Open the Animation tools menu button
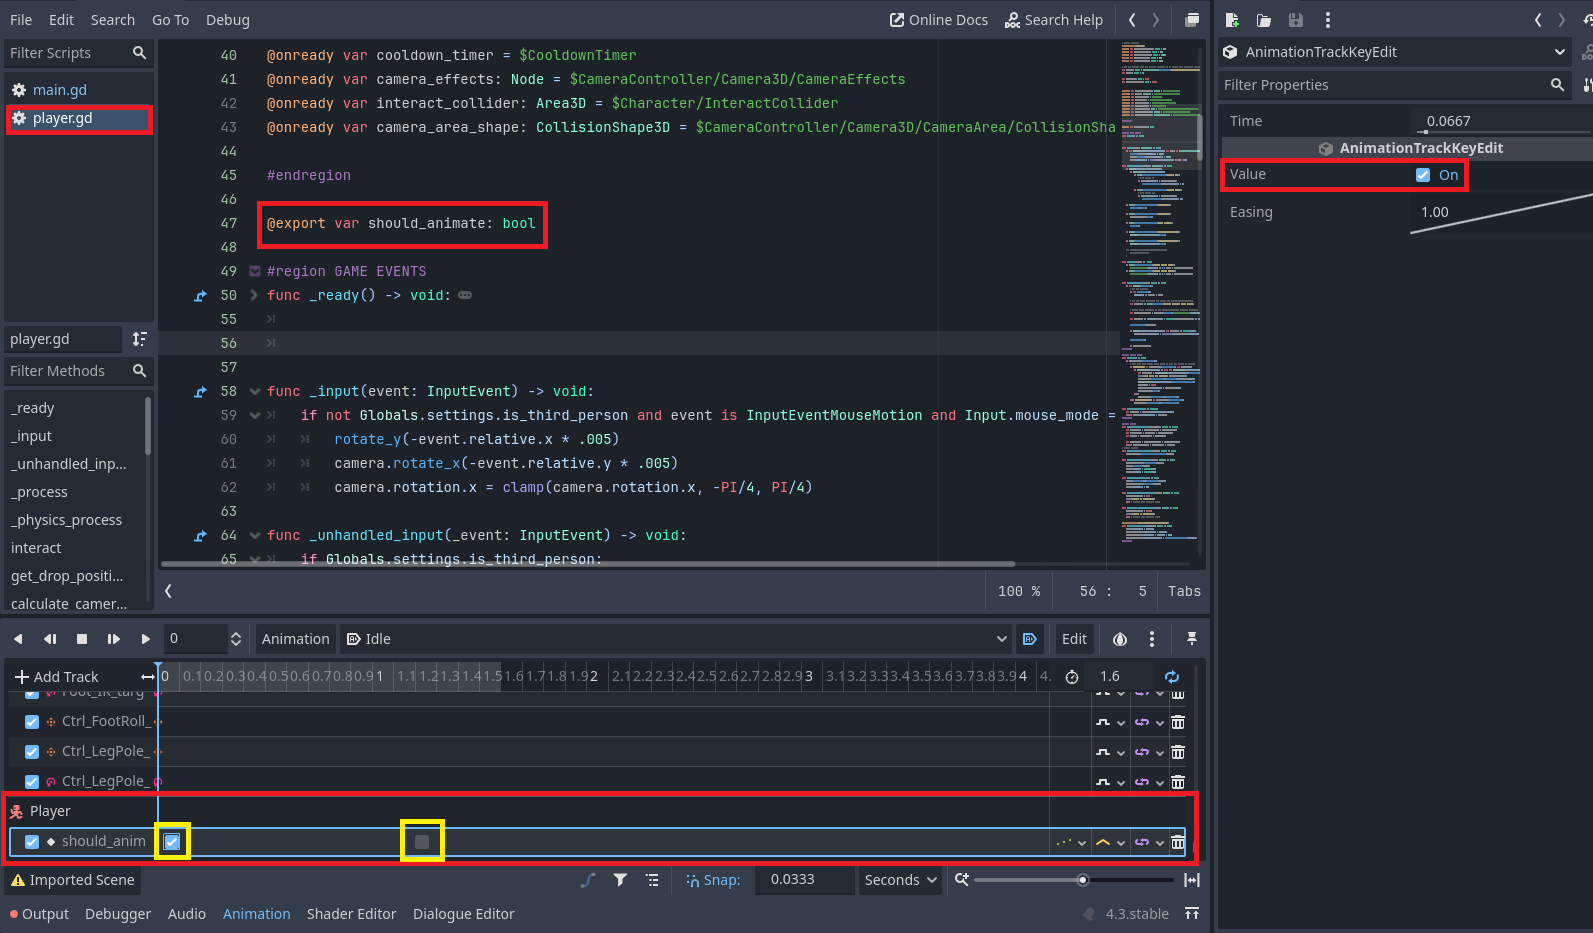The height and width of the screenshot is (933, 1593). pyautogui.click(x=295, y=639)
